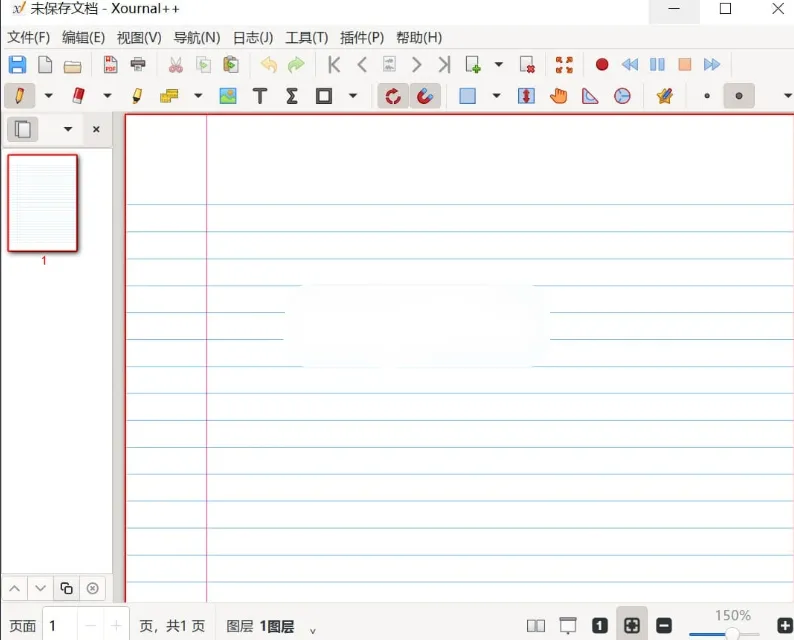Toggle rotation snapping
794x640 pixels.
(x=393, y=96)
